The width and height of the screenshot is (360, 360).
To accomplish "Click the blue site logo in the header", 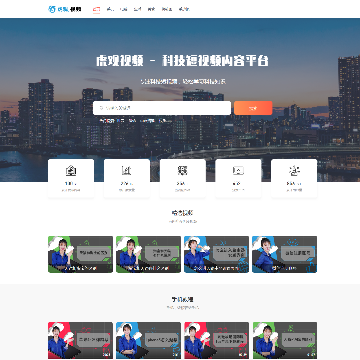I will [65, 9].
